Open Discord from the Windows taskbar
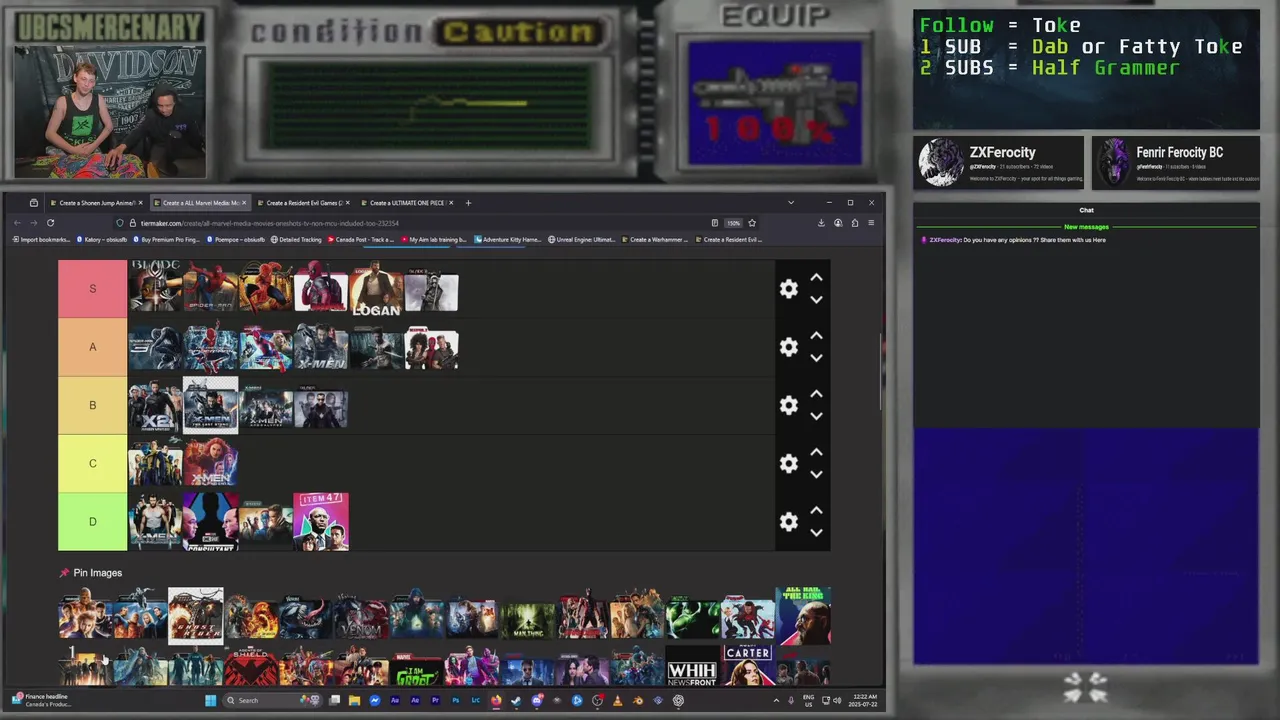This screenshot has height=720, width=1280. [x=536, y=700]
